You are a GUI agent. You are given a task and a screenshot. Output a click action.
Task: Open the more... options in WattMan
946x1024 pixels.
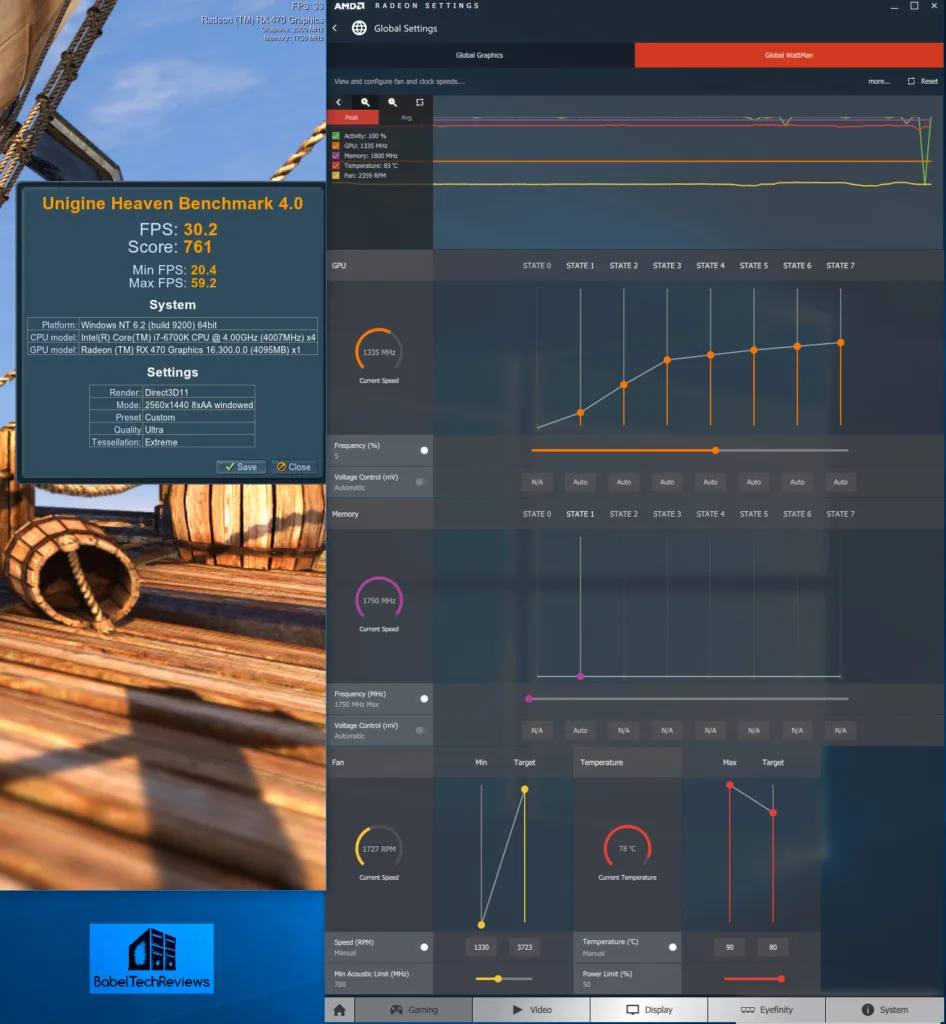878,82
